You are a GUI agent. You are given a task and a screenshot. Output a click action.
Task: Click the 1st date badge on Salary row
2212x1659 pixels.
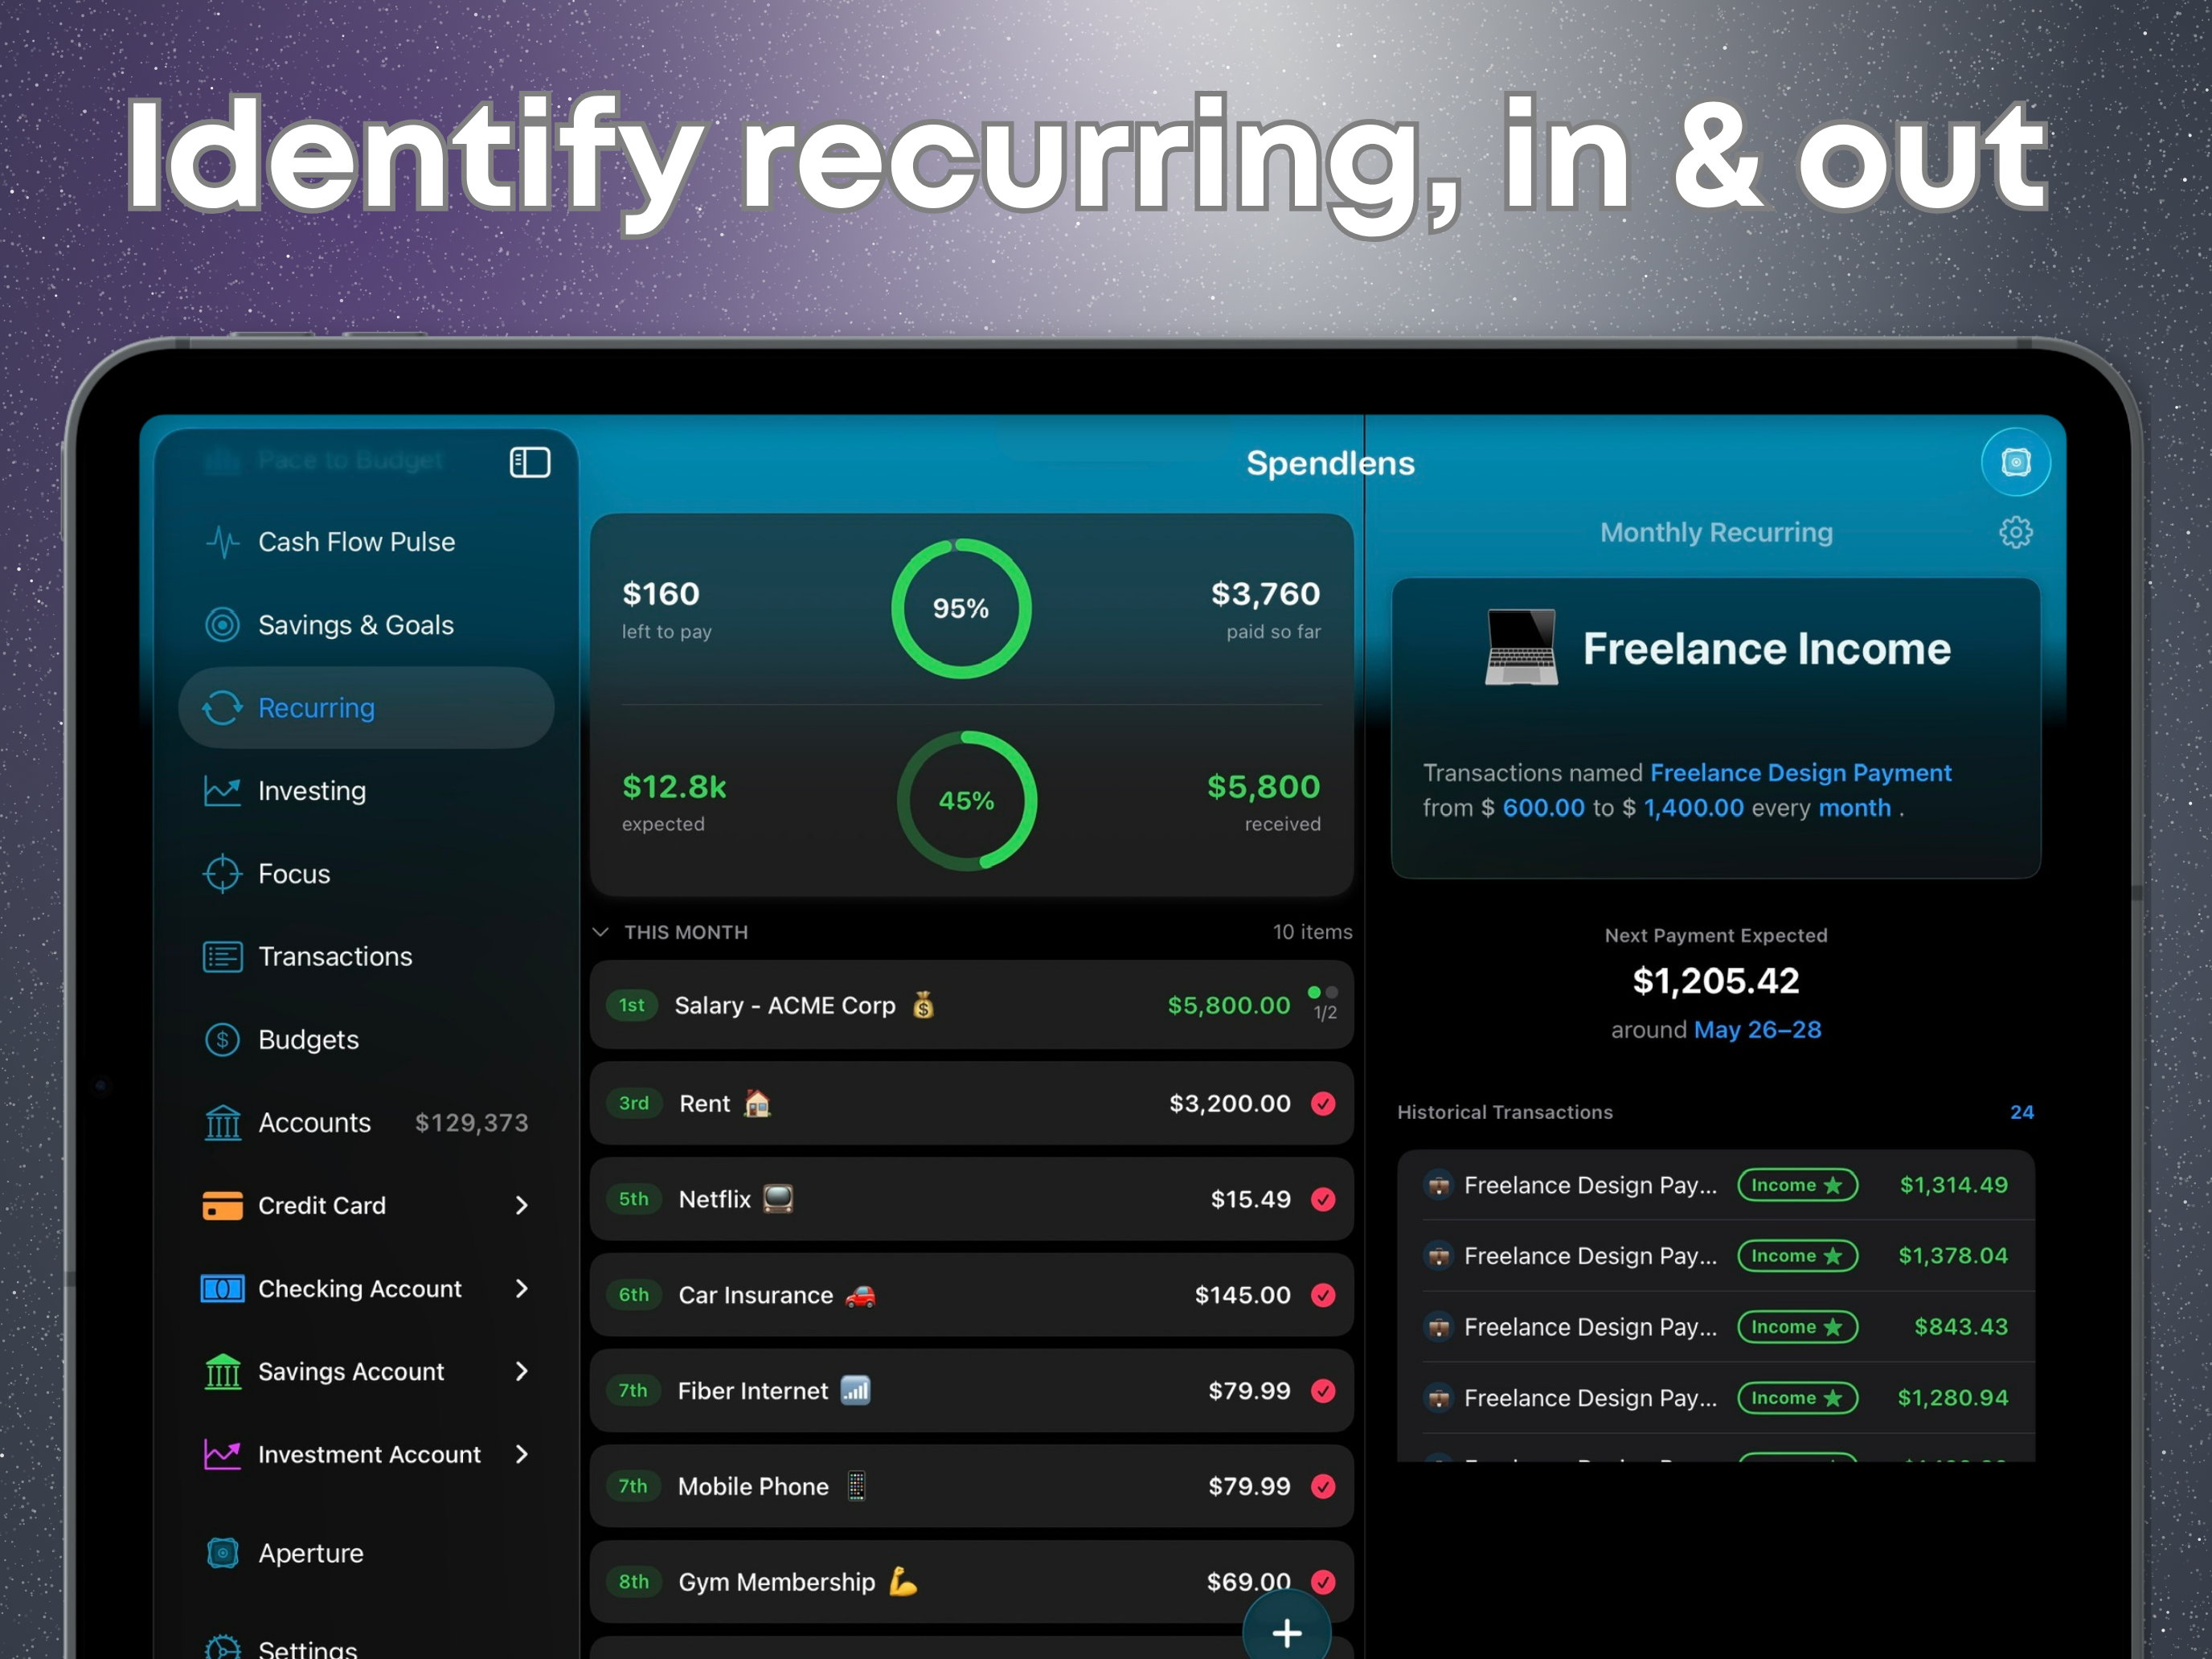point(632,1005)
